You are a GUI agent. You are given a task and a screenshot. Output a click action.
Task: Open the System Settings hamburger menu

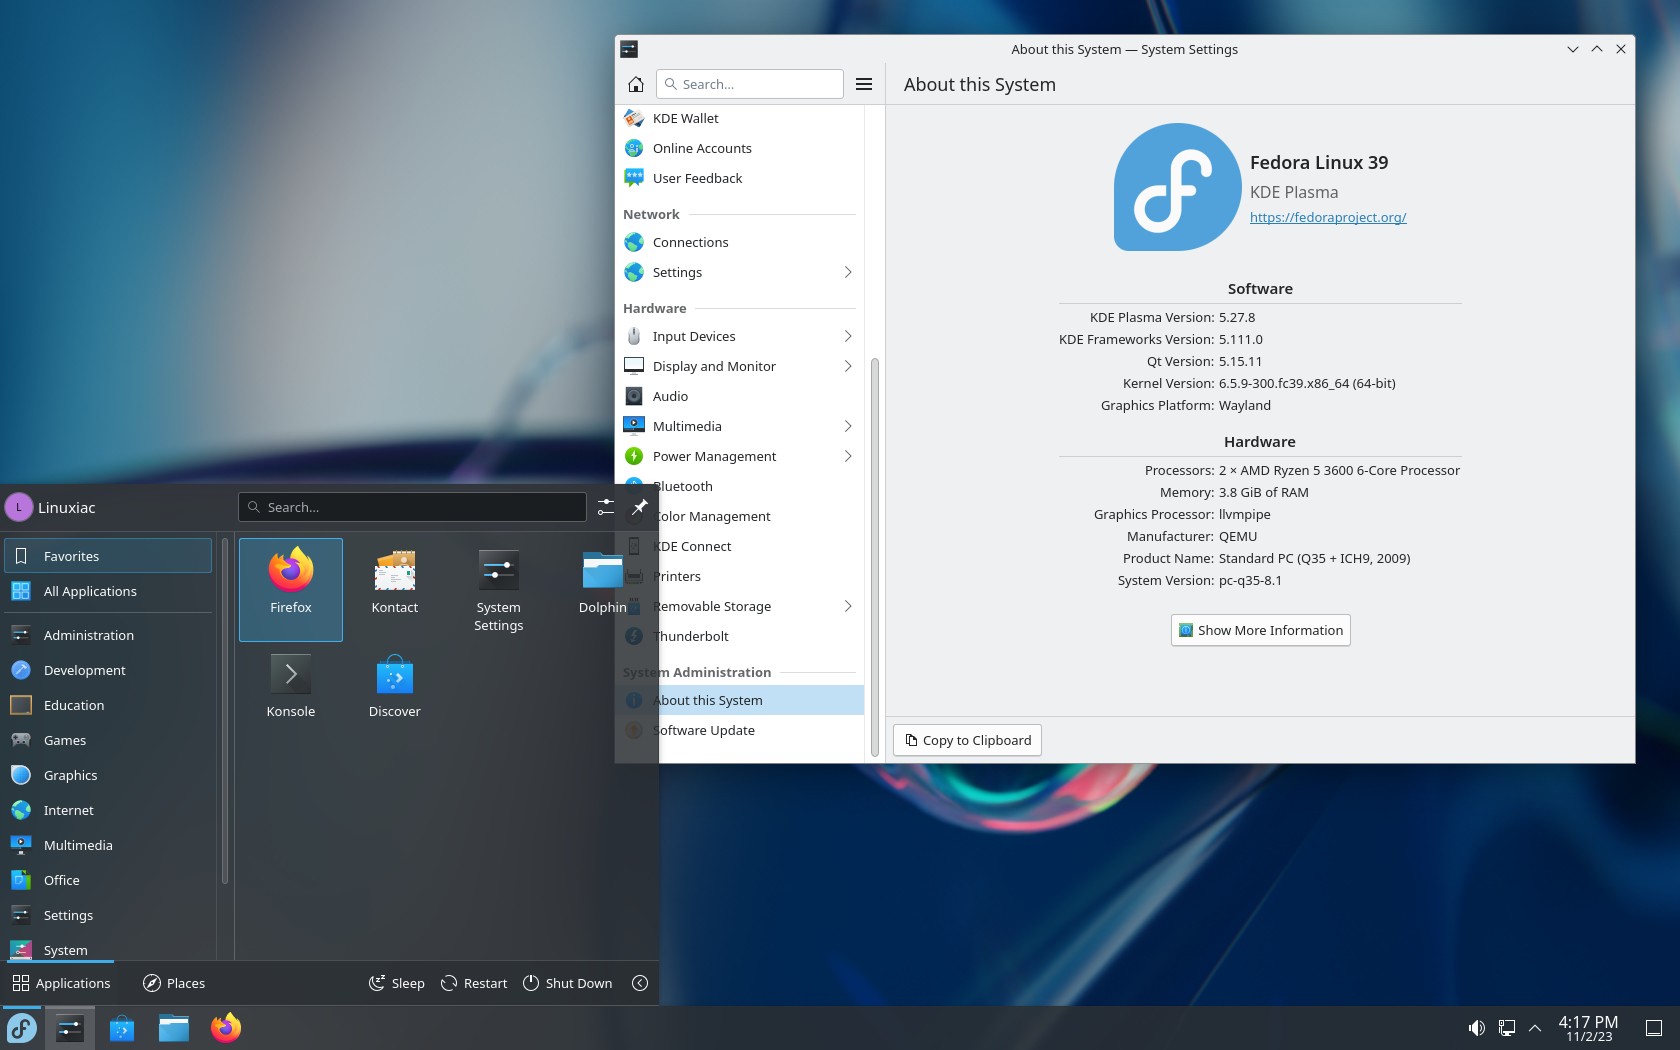(x=864, y=84)
